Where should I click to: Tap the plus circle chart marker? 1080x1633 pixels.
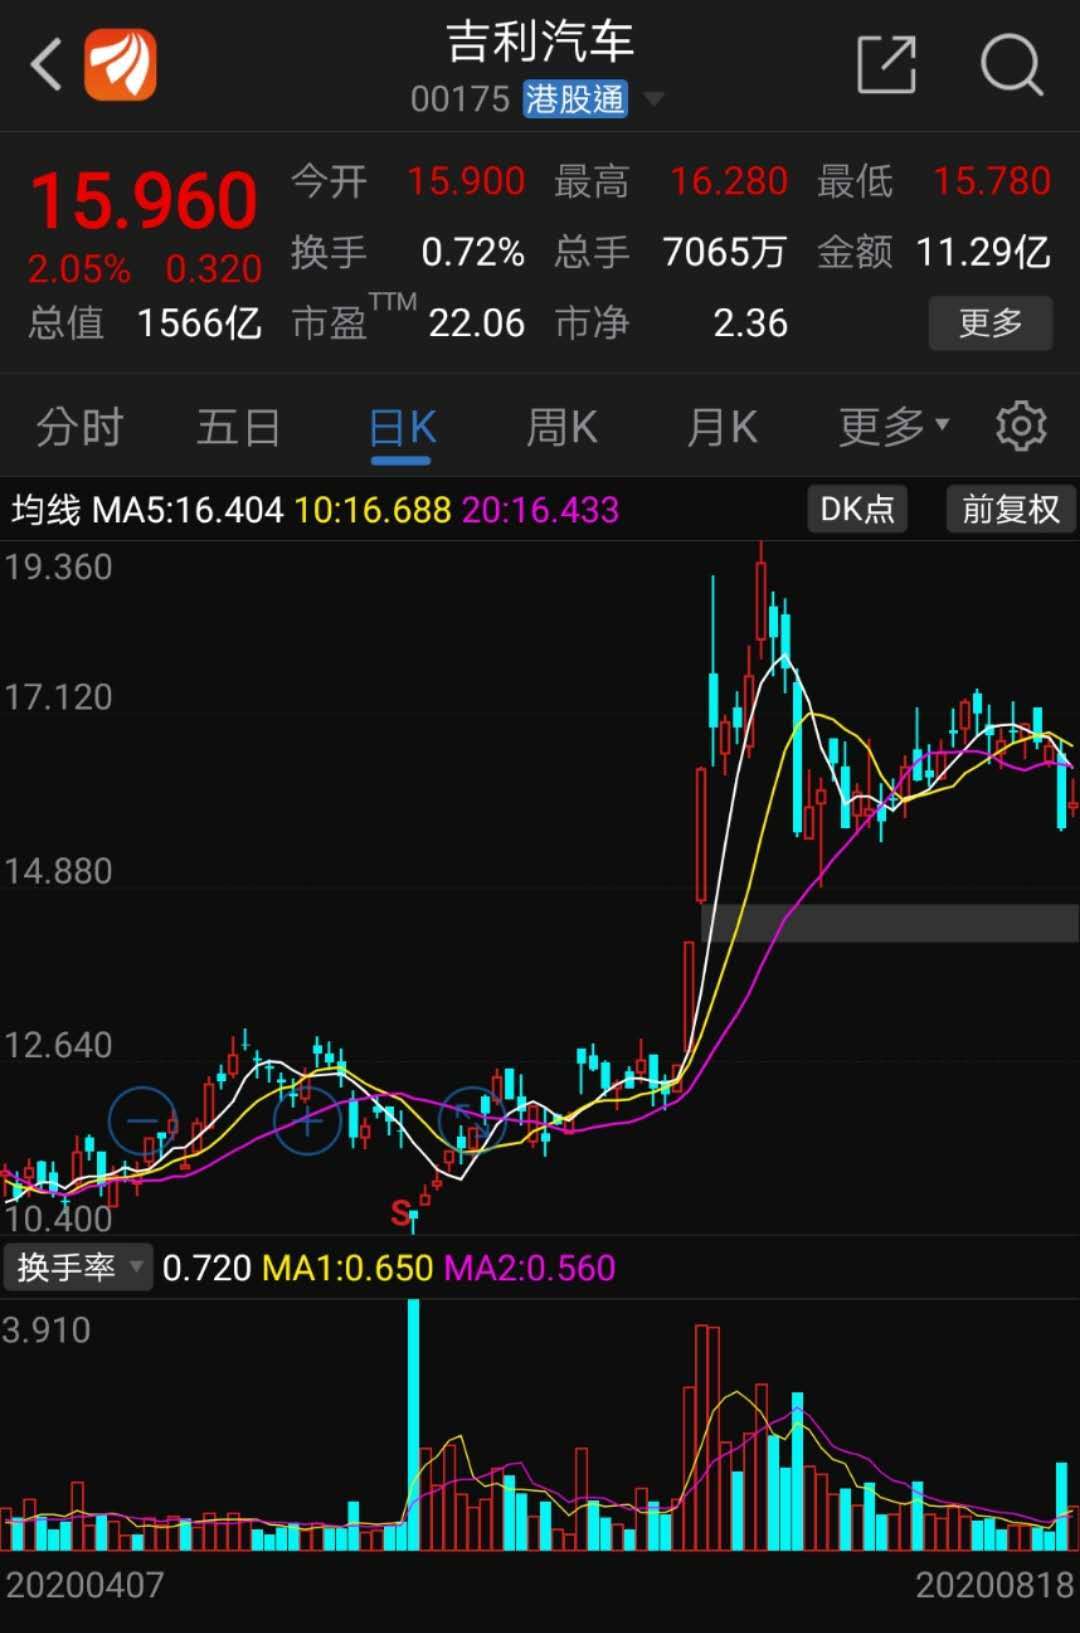pos(308,1121)
